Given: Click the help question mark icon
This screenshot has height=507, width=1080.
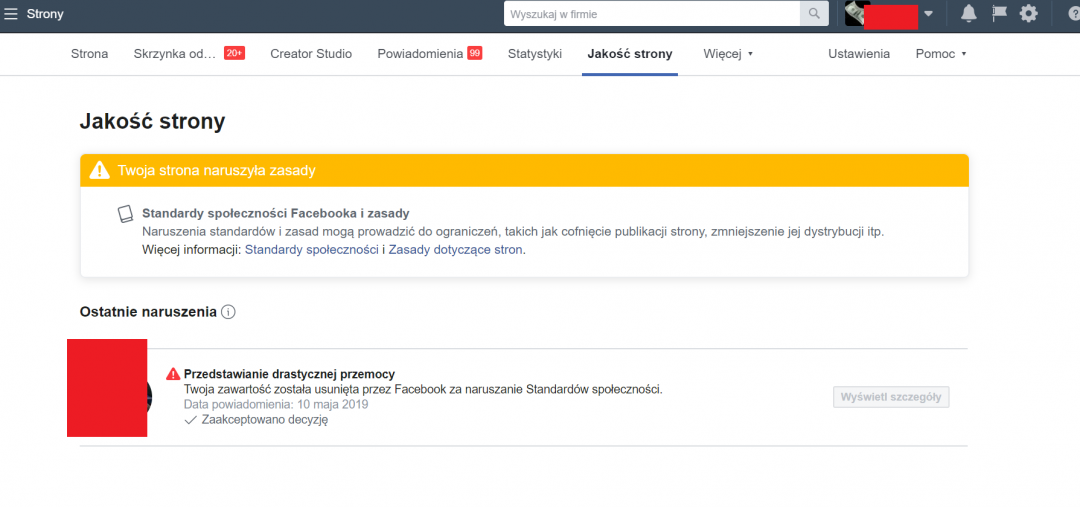Looking at the screenshot, I should point(1074,14).
